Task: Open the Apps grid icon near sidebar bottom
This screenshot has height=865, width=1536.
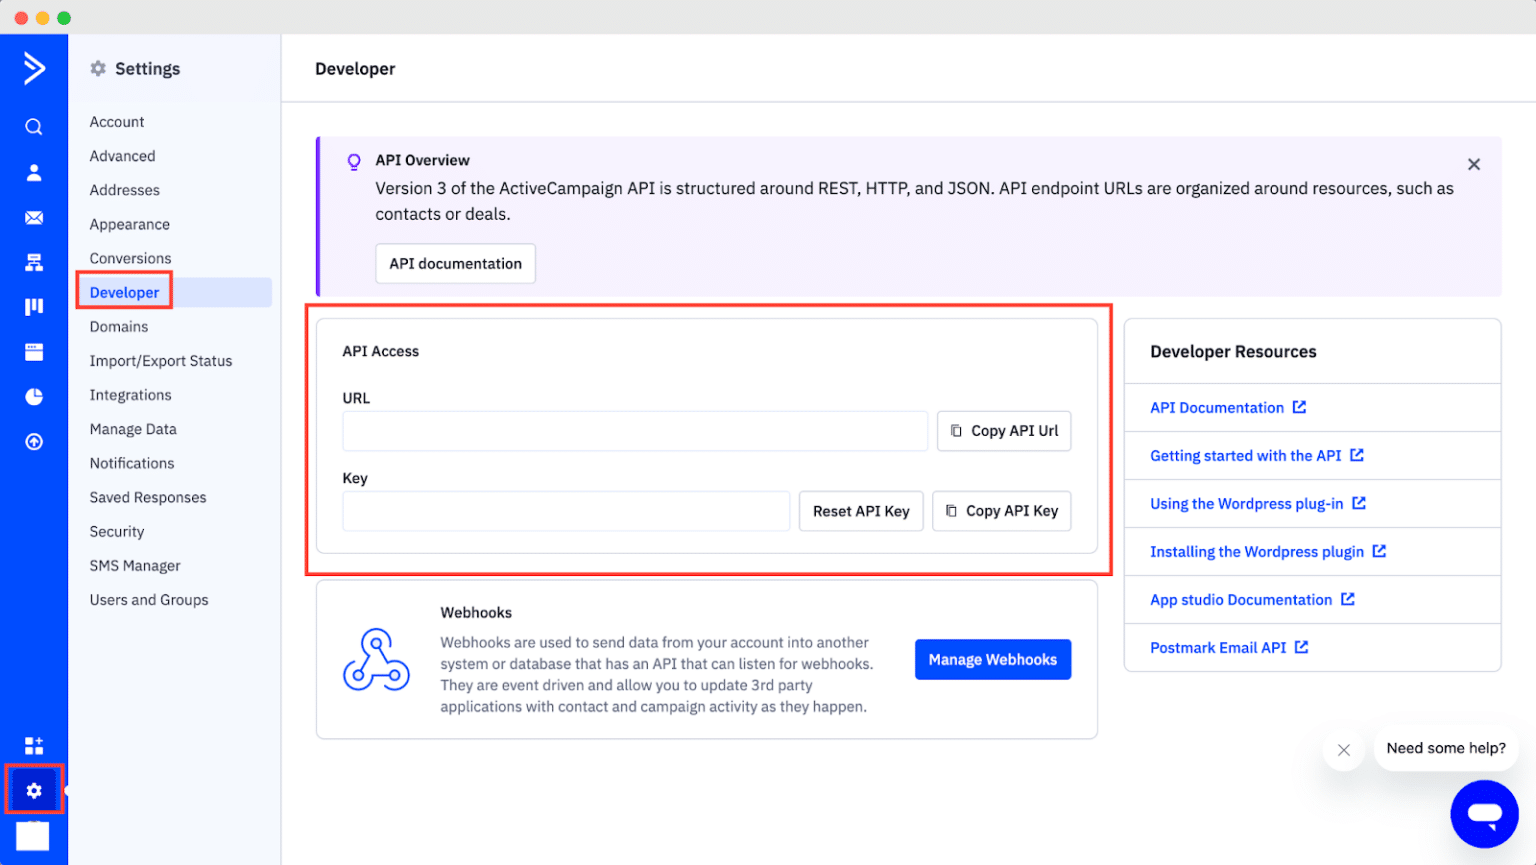Action: click(33, 744)
